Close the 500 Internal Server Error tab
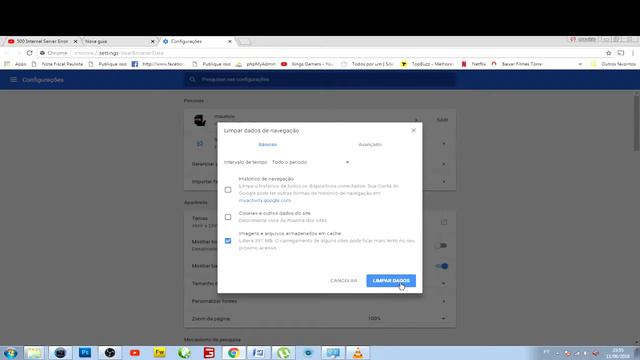Screen dimensions: 640x360 [x=75, y=41]
